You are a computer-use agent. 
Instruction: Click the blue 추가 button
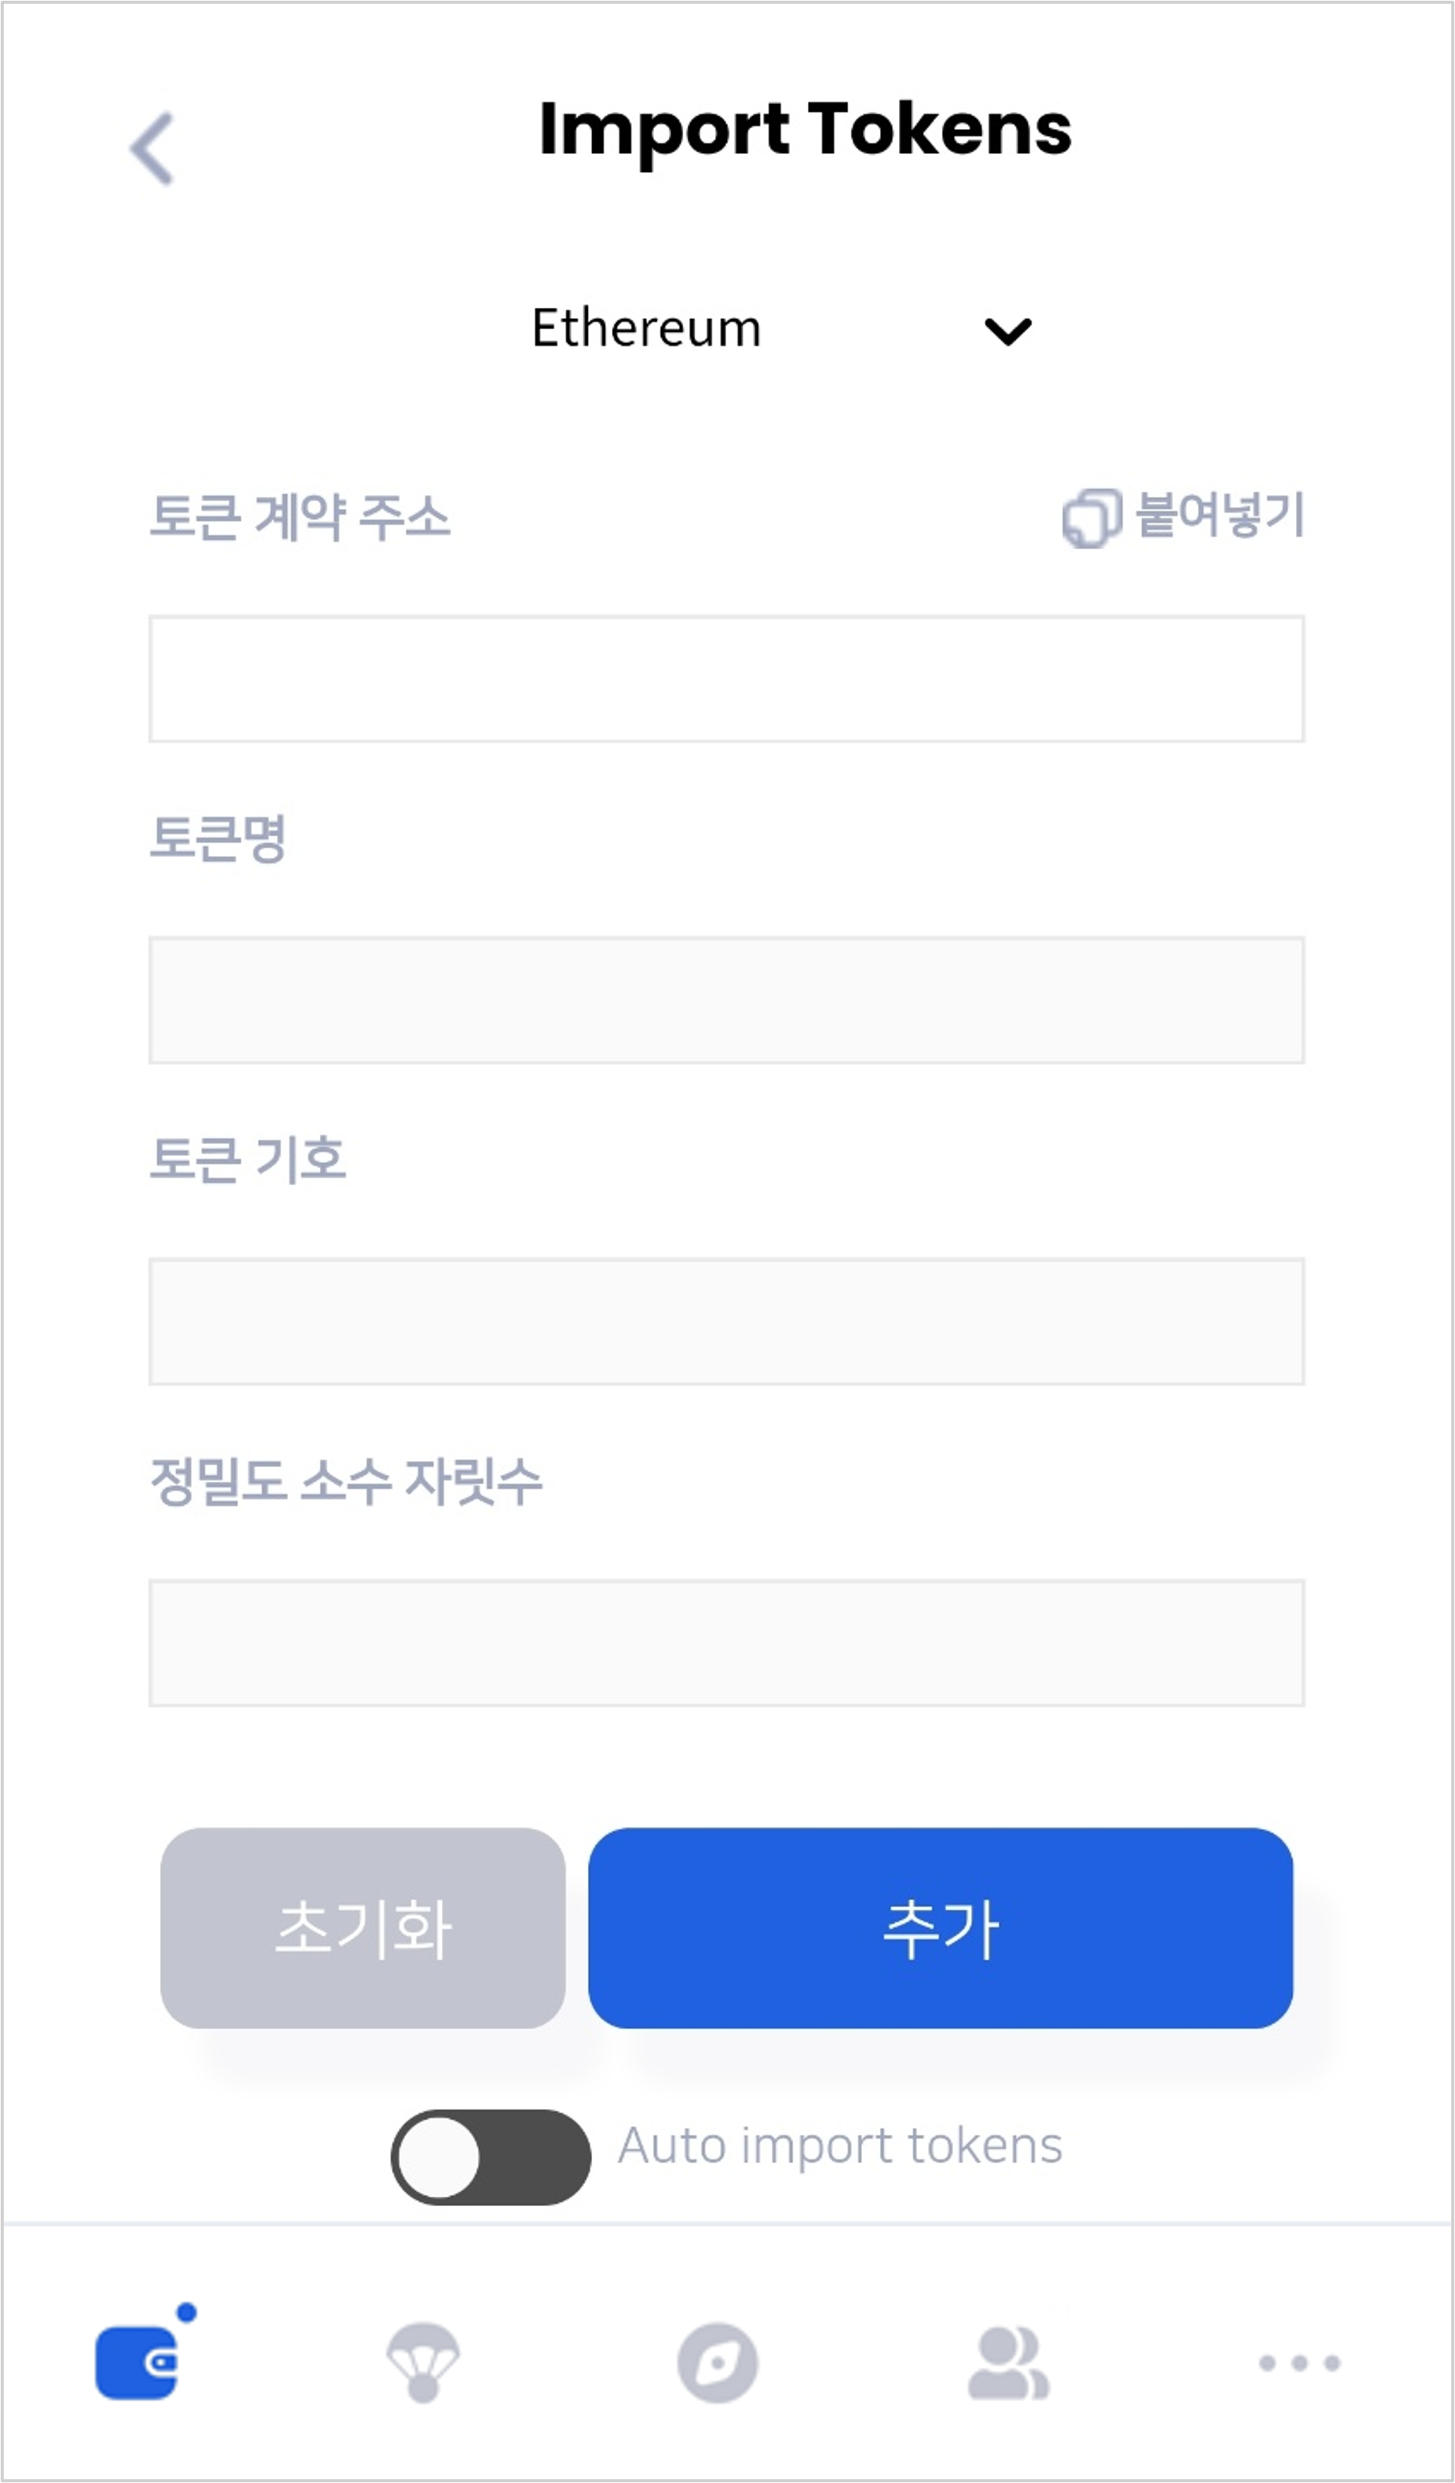[940, 1928]
